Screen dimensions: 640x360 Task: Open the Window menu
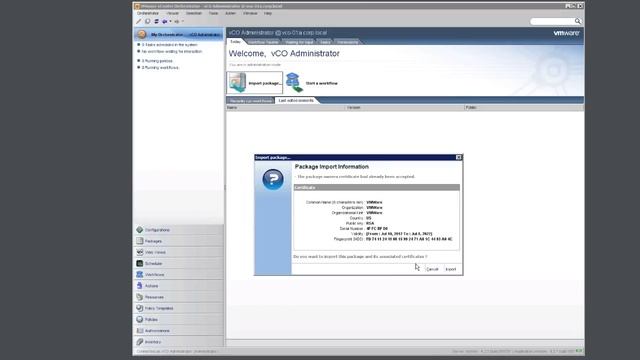tap(250, 13)
